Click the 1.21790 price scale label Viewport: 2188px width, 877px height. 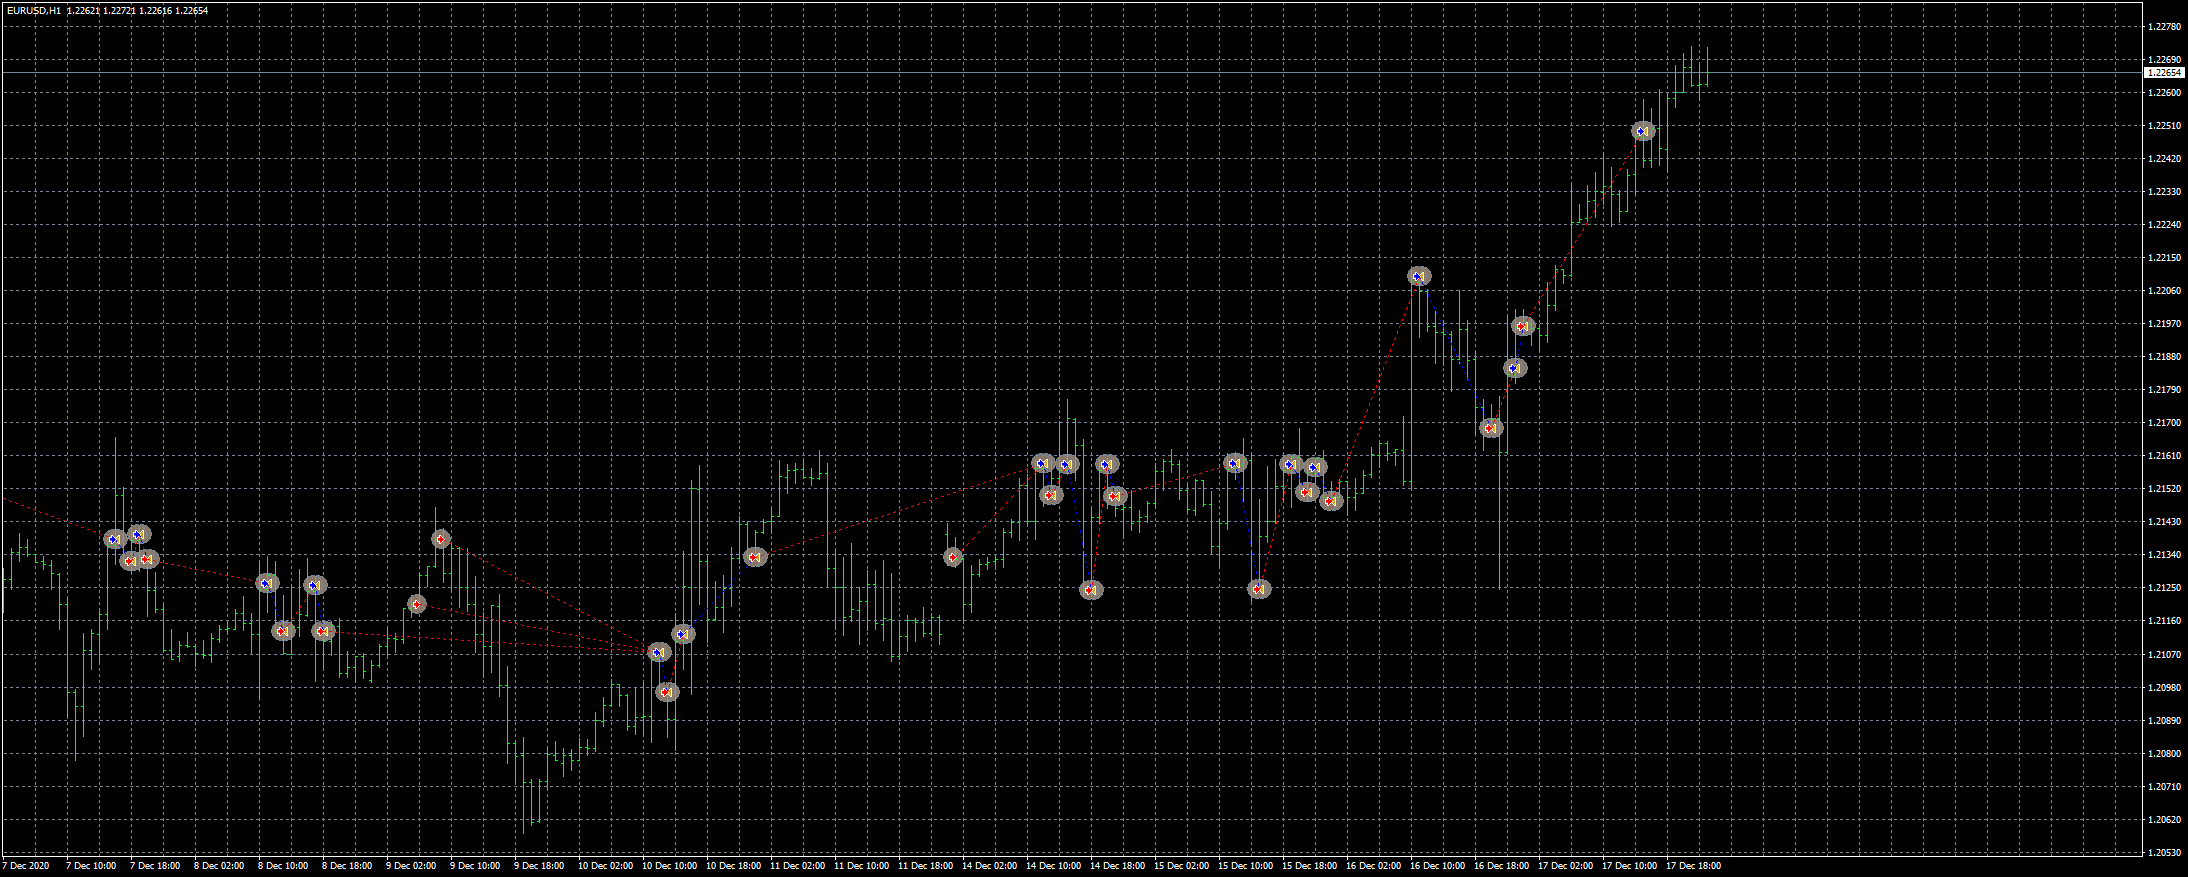click(2164, 390)
